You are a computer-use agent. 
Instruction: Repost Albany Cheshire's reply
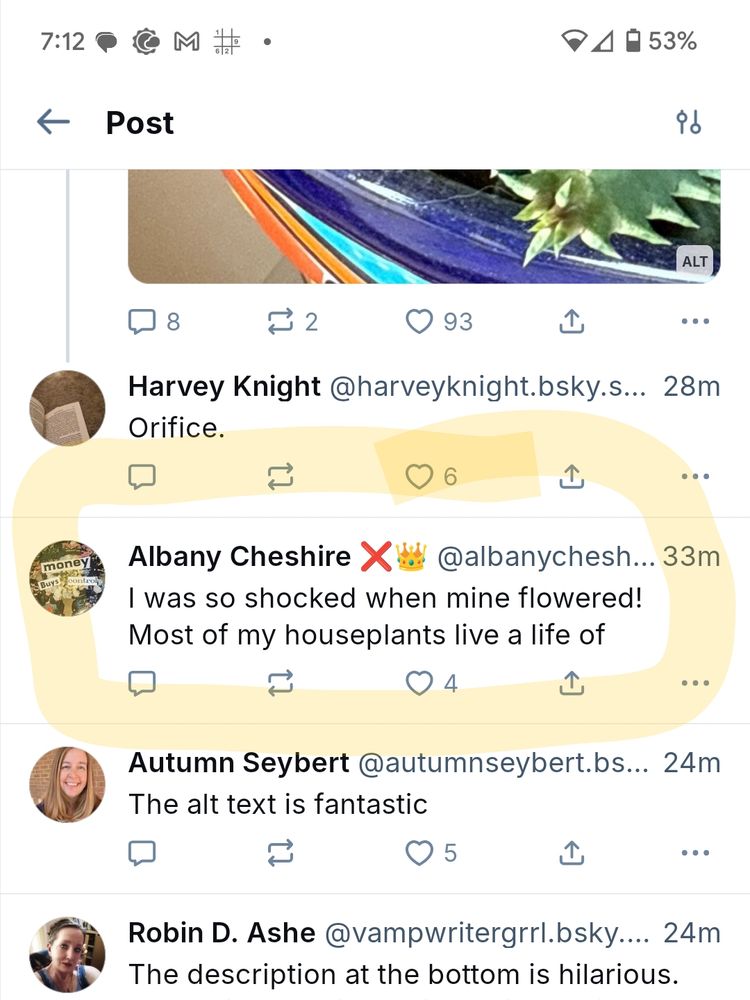(x=281, y=683)
